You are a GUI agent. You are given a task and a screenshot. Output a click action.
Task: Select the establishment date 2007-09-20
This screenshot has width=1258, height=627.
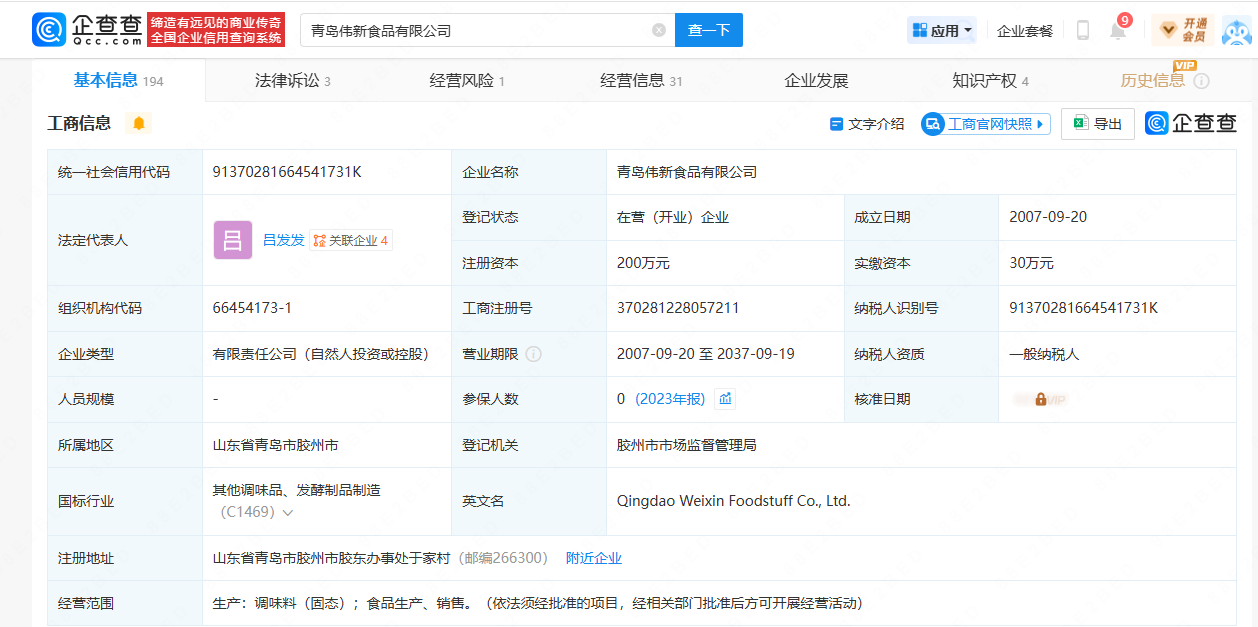pyautogui.click(x=1048, y=217)
